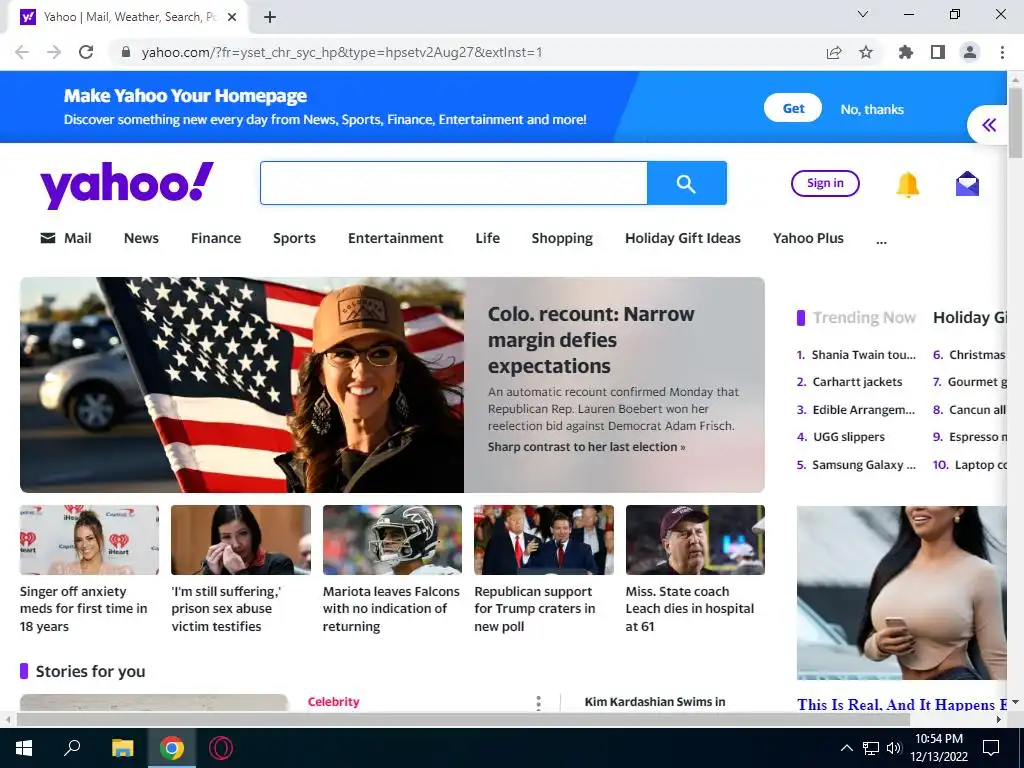Viewport: 1024px width, 768px height.
Task: Open Holiday Gift Ideas nav item
Action: (682, 238)
